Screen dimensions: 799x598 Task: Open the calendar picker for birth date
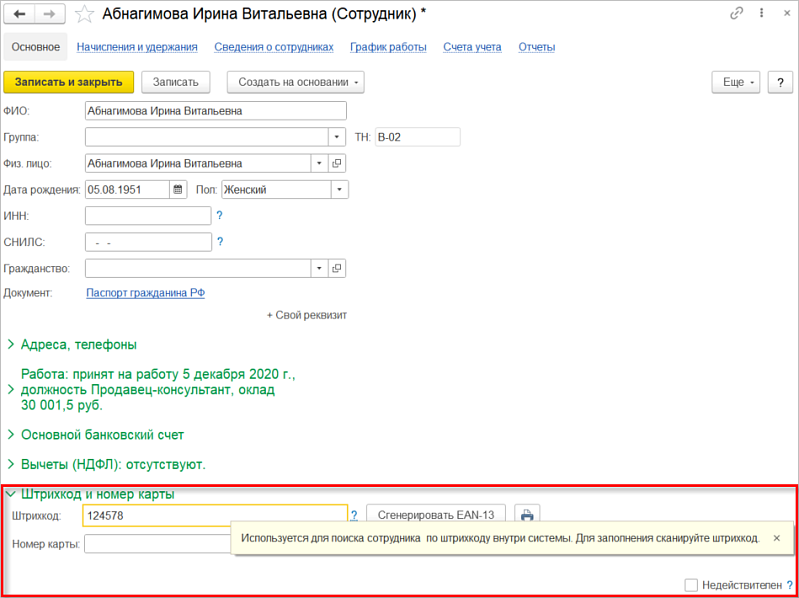[178, 189]
